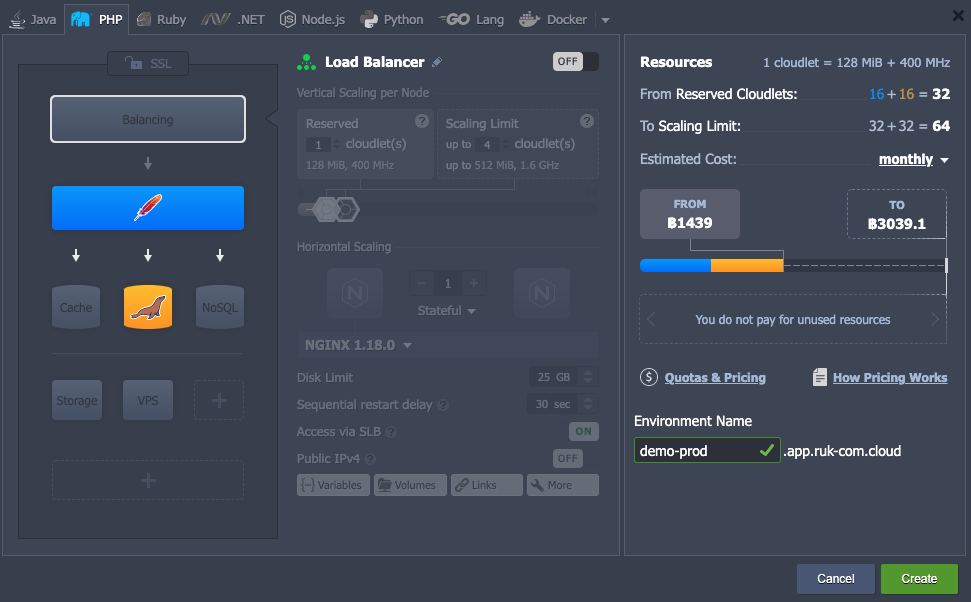The height and width of the screenshot is (602, 971).
Task: Click the TO ฿3039.1 cost box
Action: tap(897, 214)
